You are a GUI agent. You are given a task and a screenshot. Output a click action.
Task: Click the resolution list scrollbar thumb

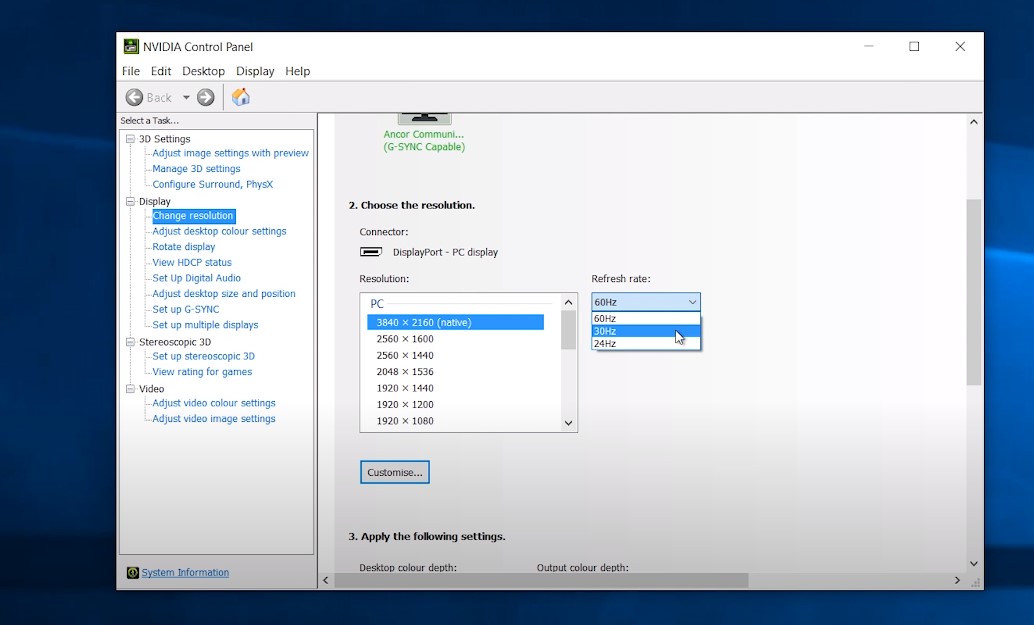pos(568,329)
